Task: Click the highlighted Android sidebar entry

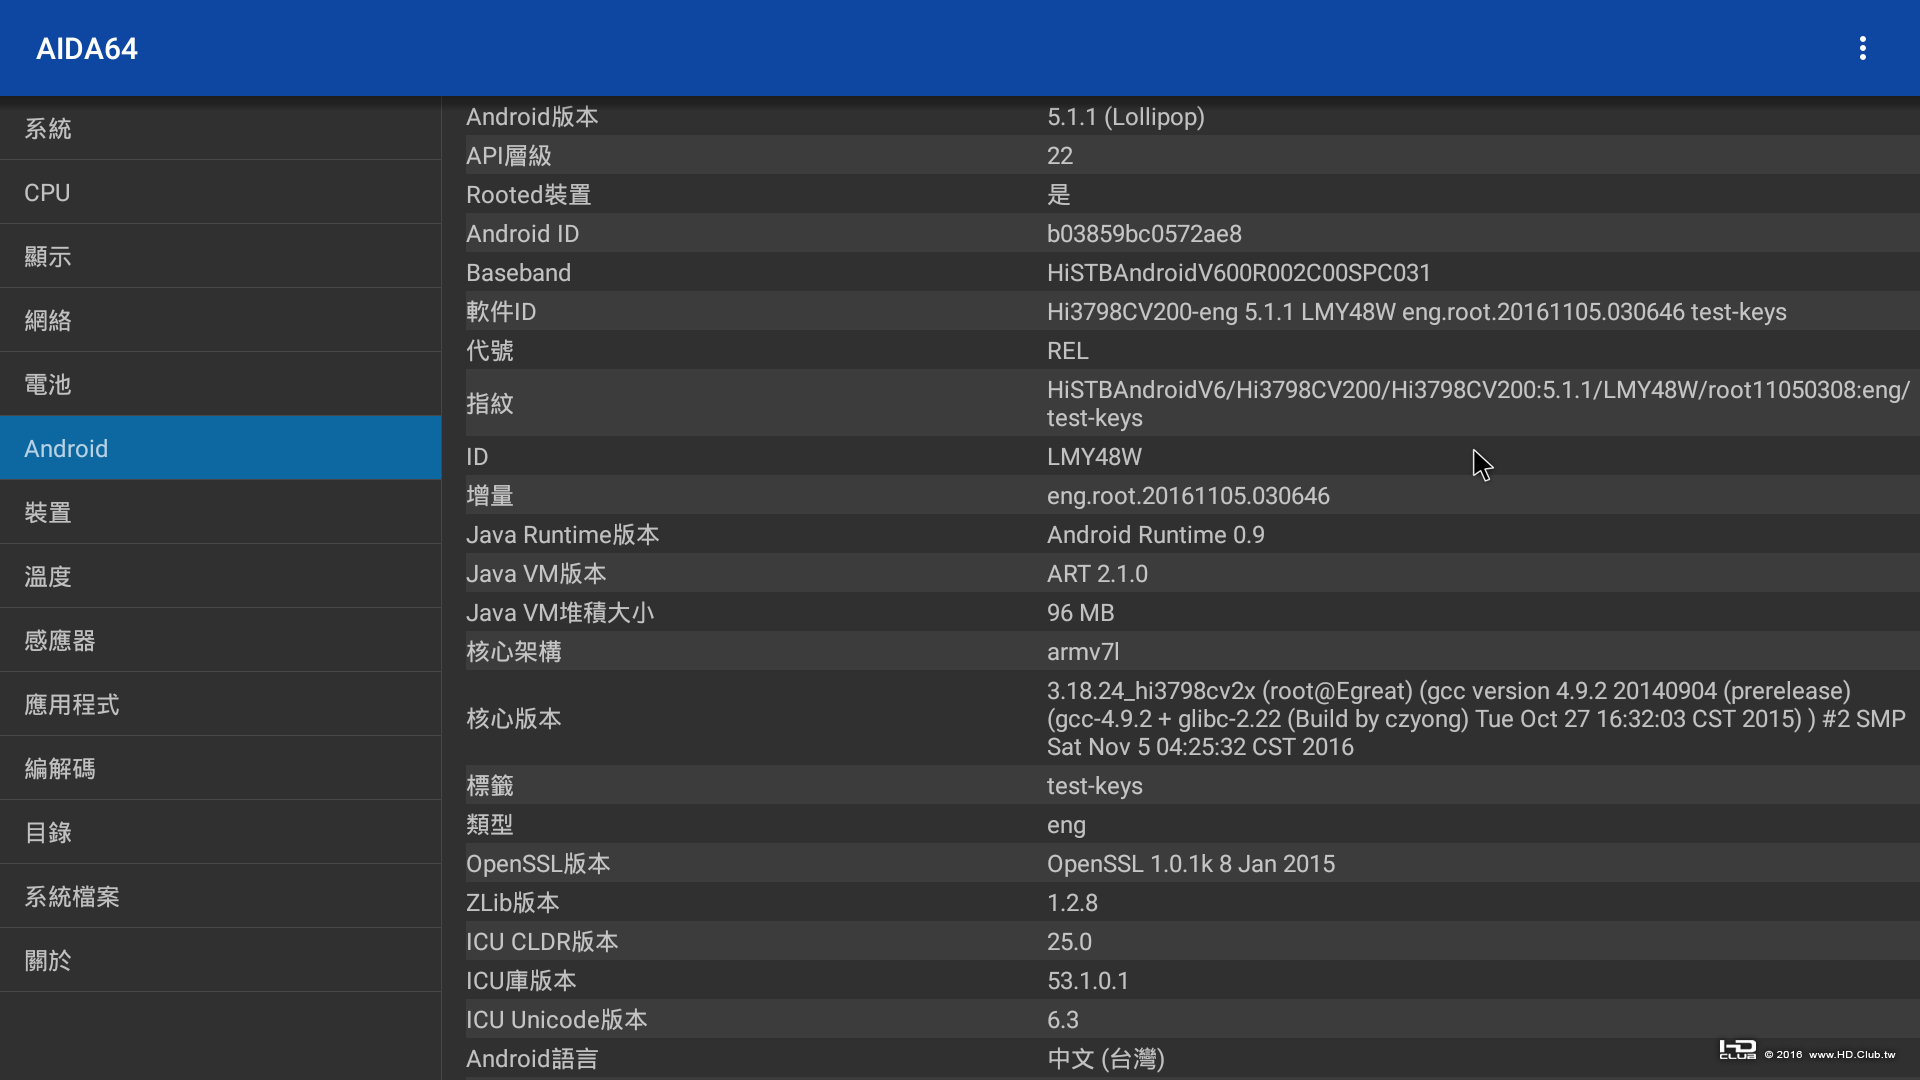Action: (220, 448)
